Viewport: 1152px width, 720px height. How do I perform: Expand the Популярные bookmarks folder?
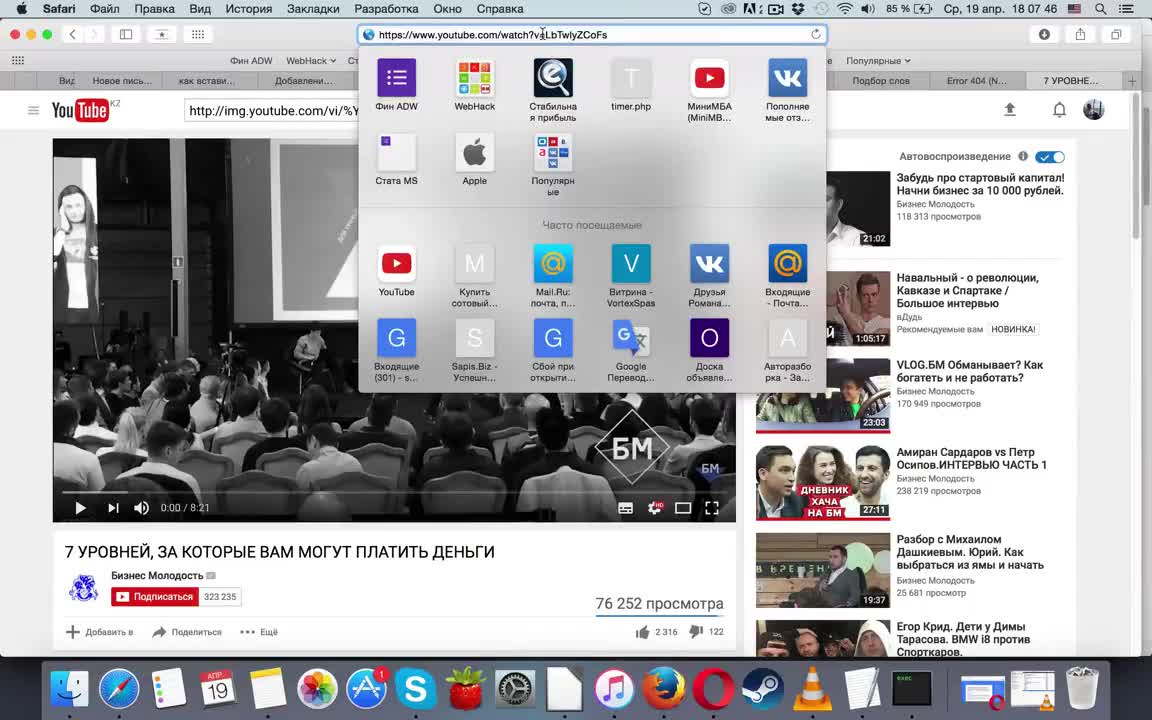[878, 61]
